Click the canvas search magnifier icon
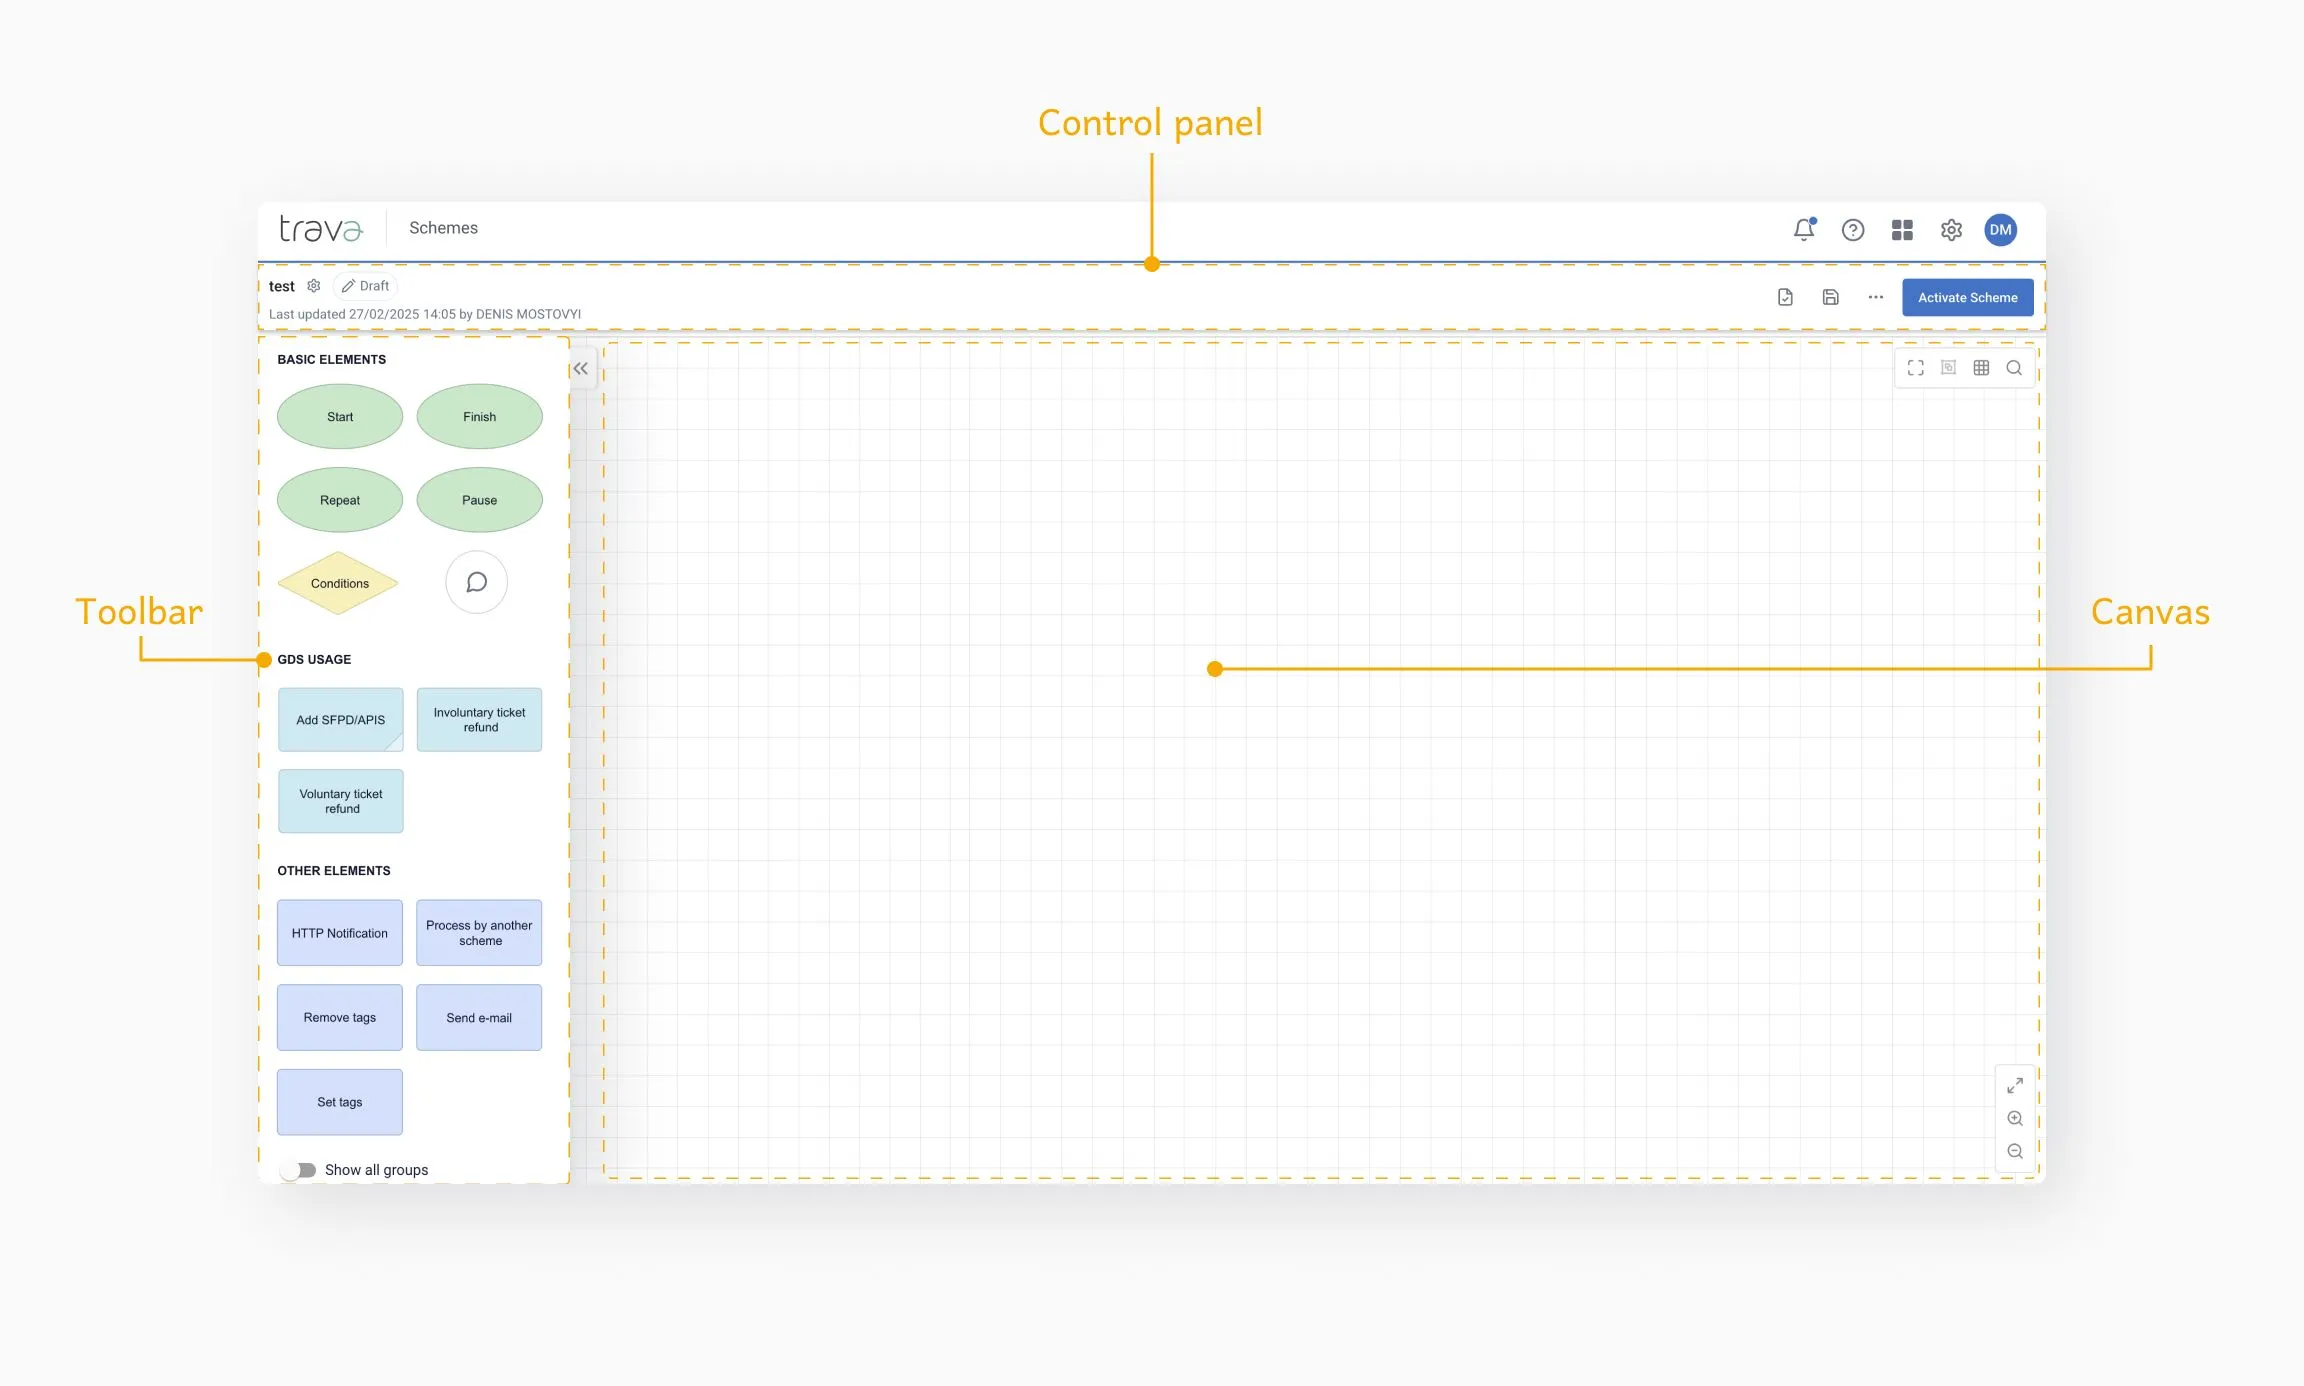The height and width of the screenshot is (1386, 2304). pyautogui.click(x=2014, y=368)
